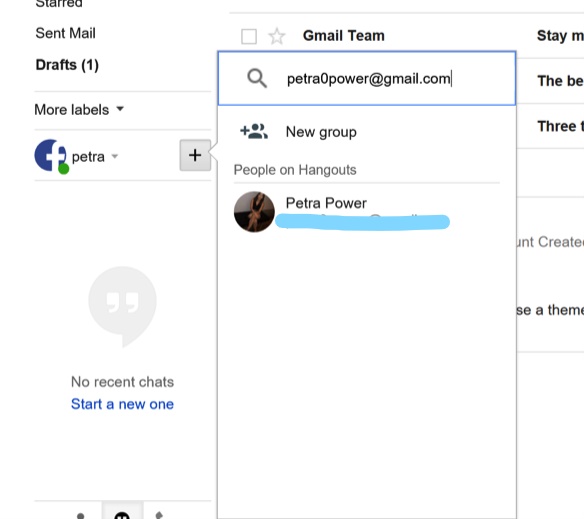Click the New group people icon

tap(254, 132)
